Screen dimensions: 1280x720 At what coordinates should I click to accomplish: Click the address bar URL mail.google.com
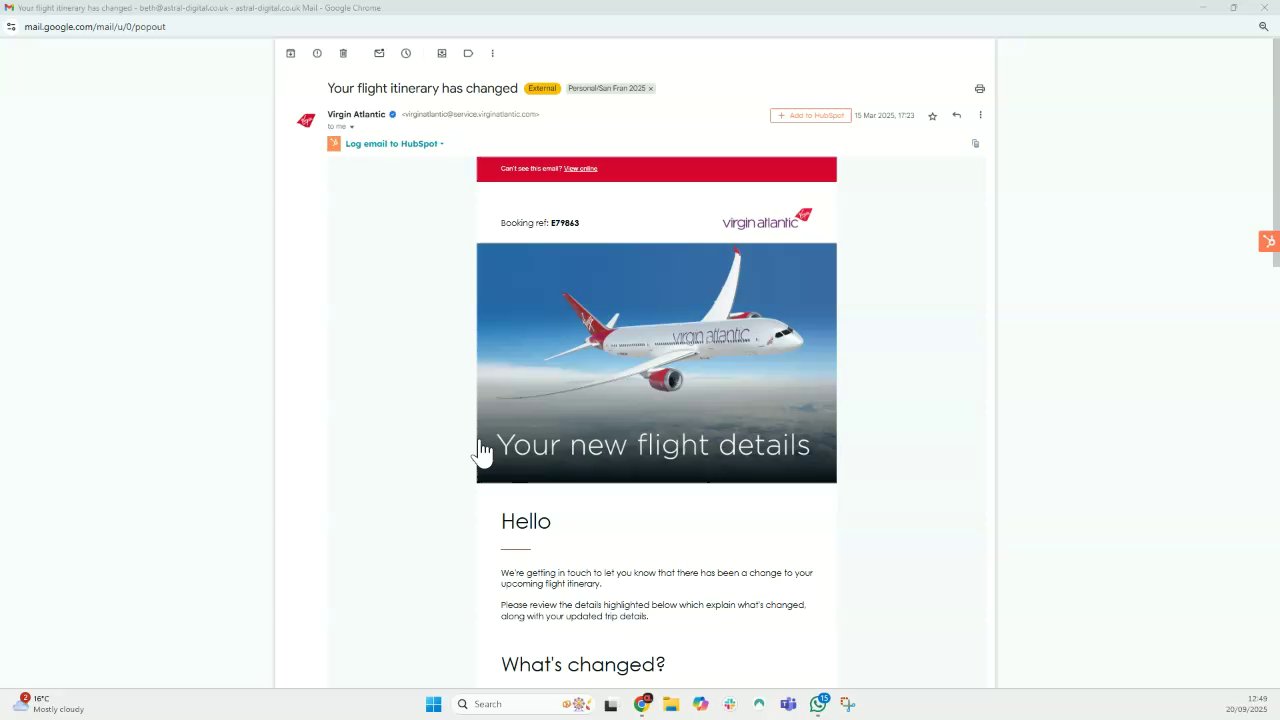click(95, 27)
